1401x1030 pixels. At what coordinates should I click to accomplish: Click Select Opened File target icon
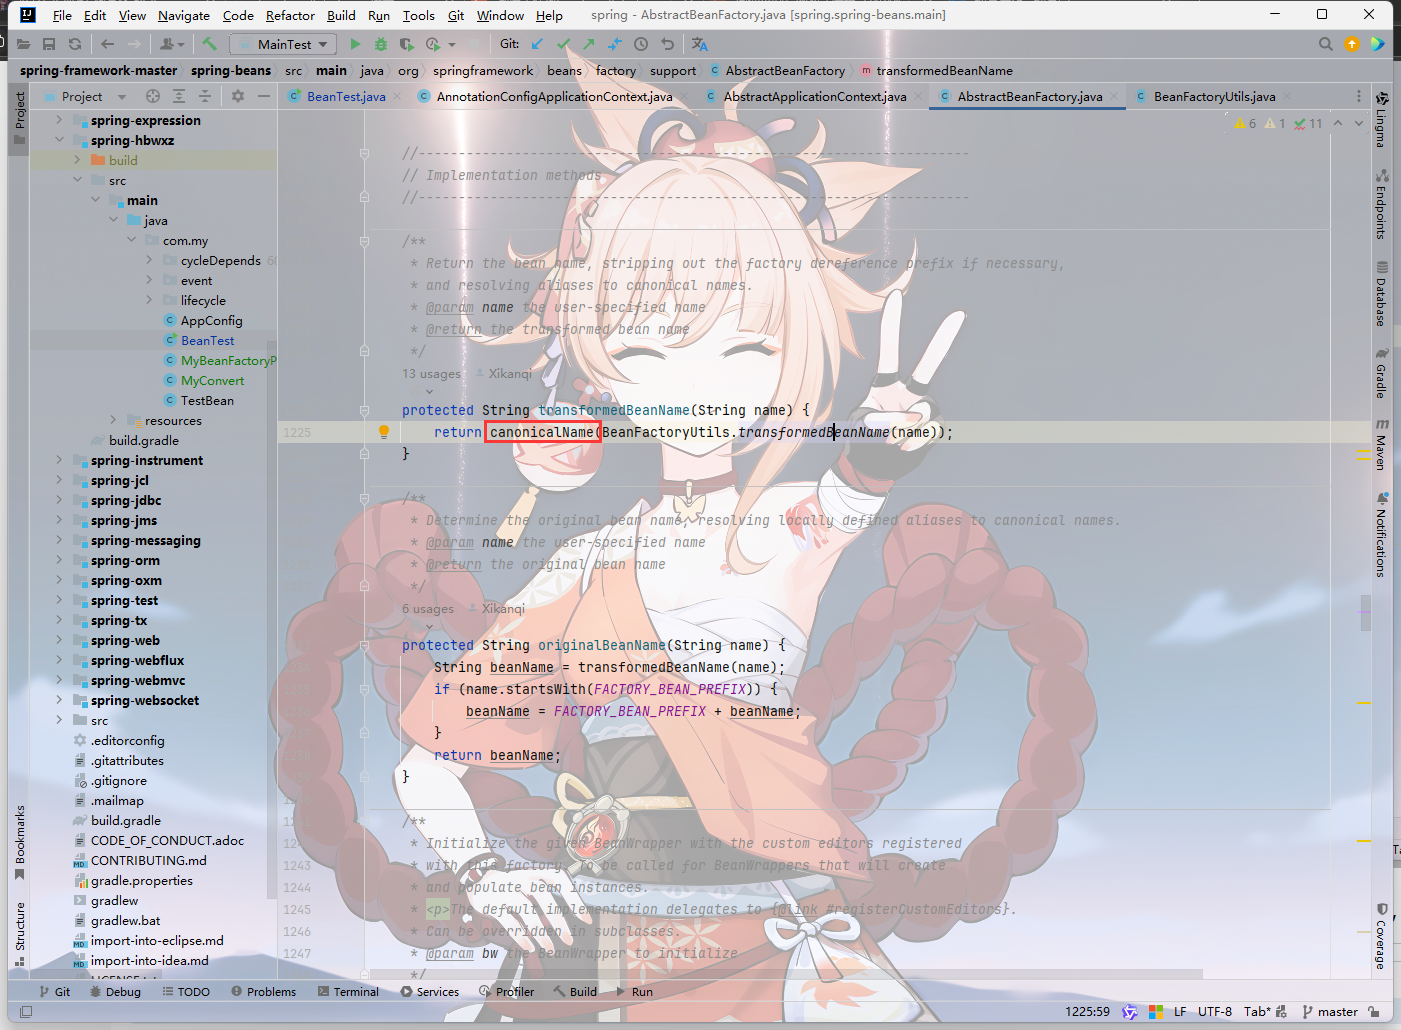click(153, 96)
